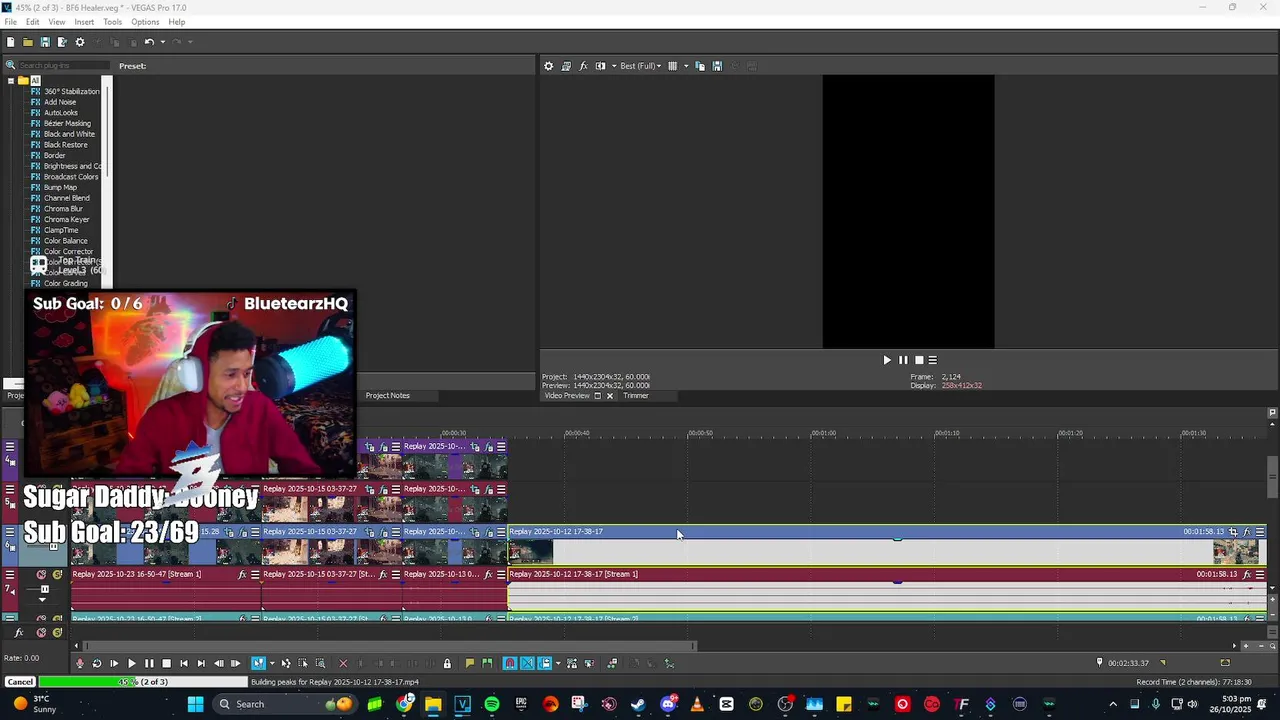The height and width of the screenshot is (720, 1280).
Task: Open the Tools menu
Action: 112,22
